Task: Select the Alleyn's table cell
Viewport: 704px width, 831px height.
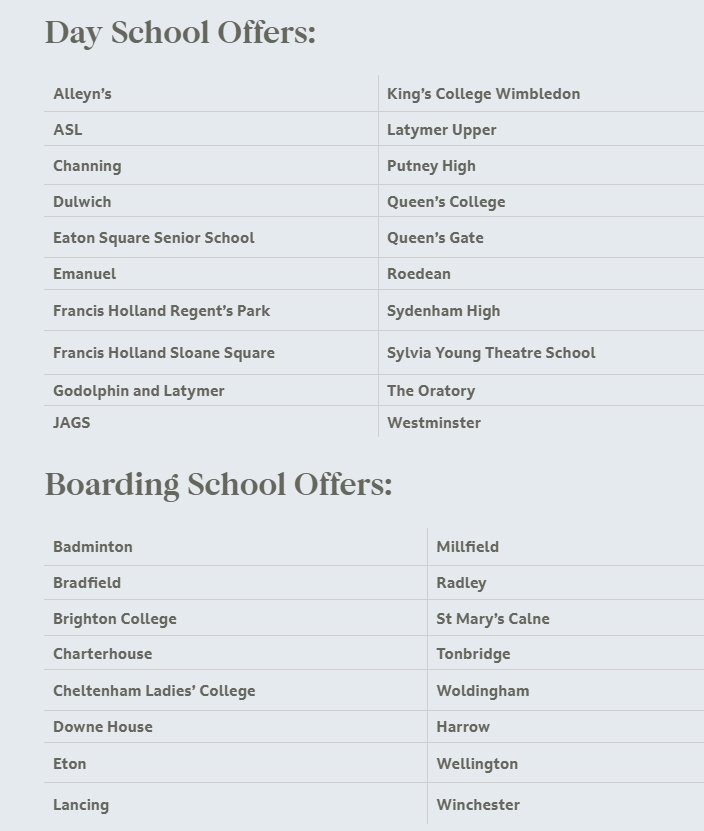Action: [82, 94]
